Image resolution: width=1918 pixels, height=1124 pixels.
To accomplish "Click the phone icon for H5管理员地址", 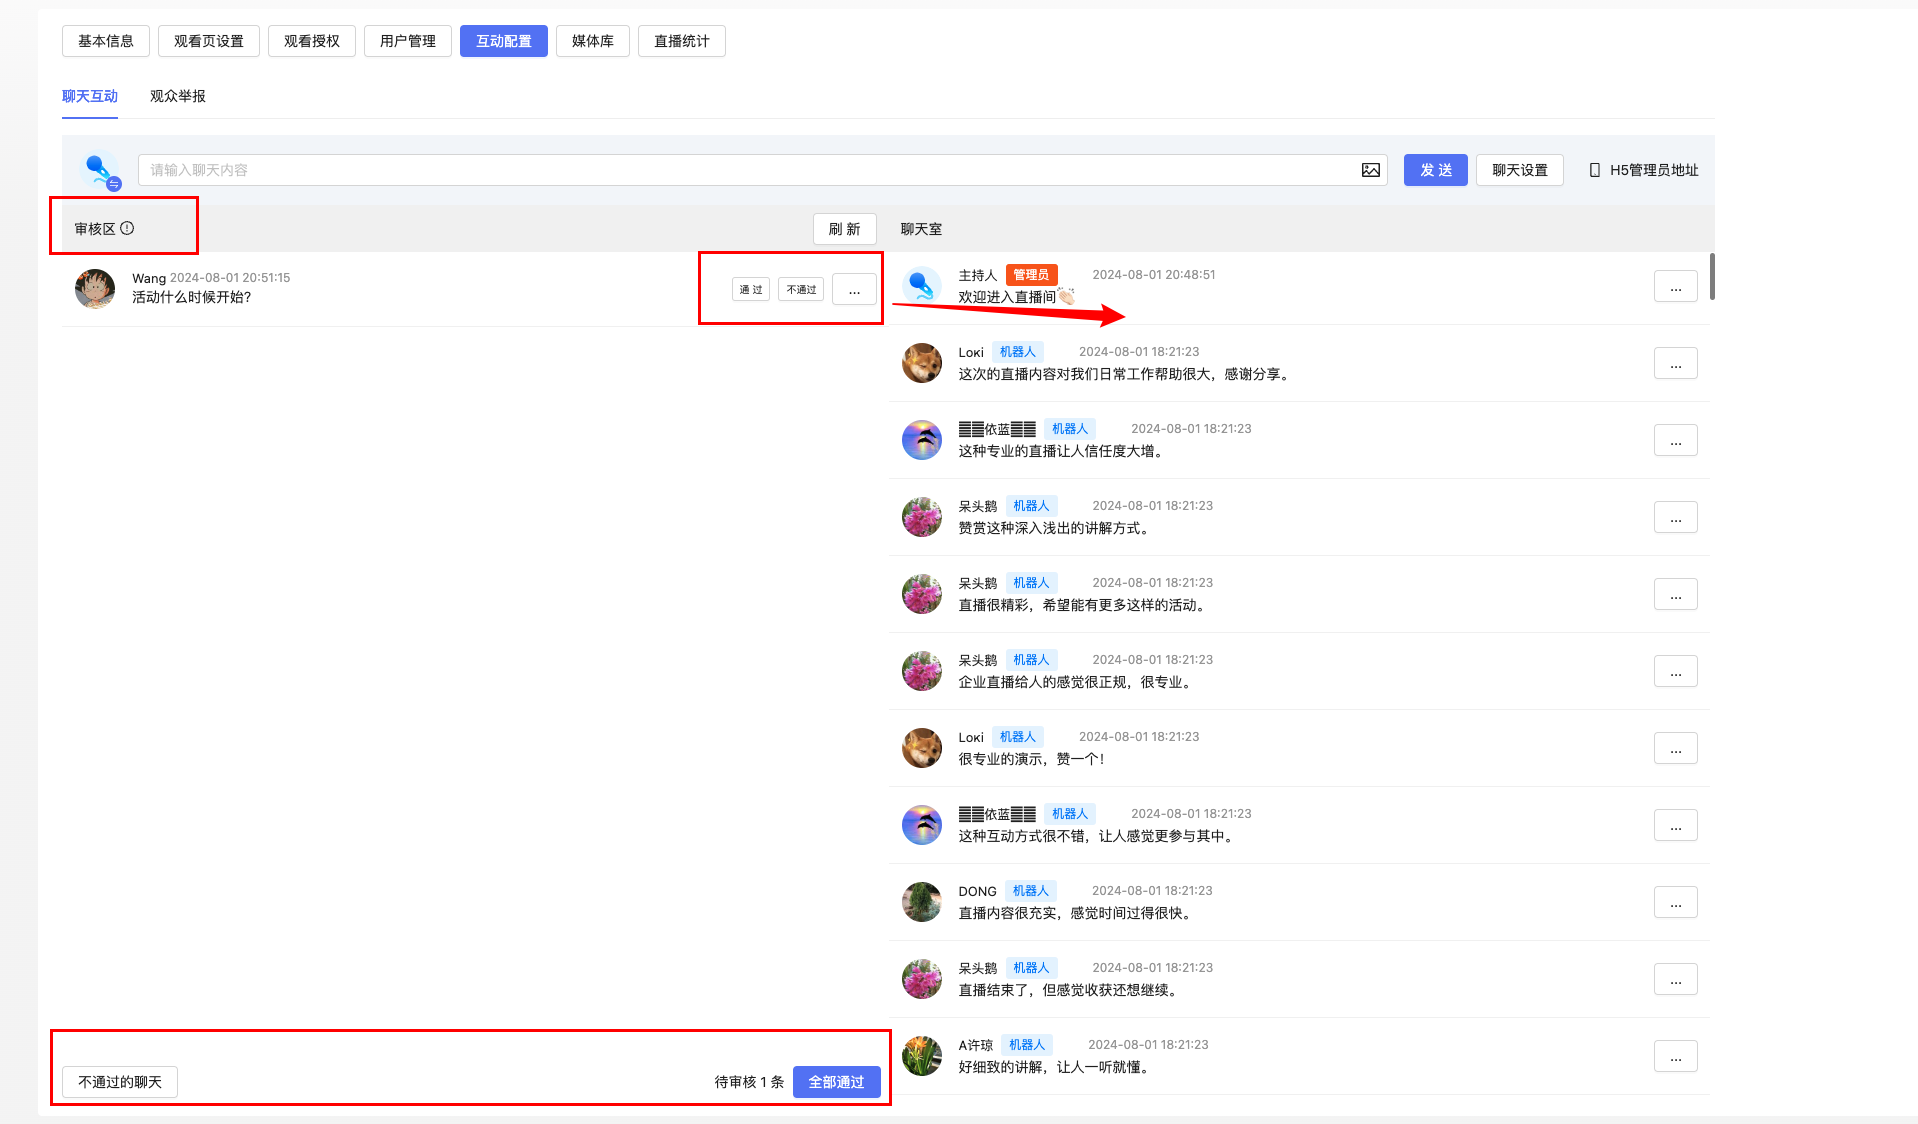I will tap(1594, 170).
